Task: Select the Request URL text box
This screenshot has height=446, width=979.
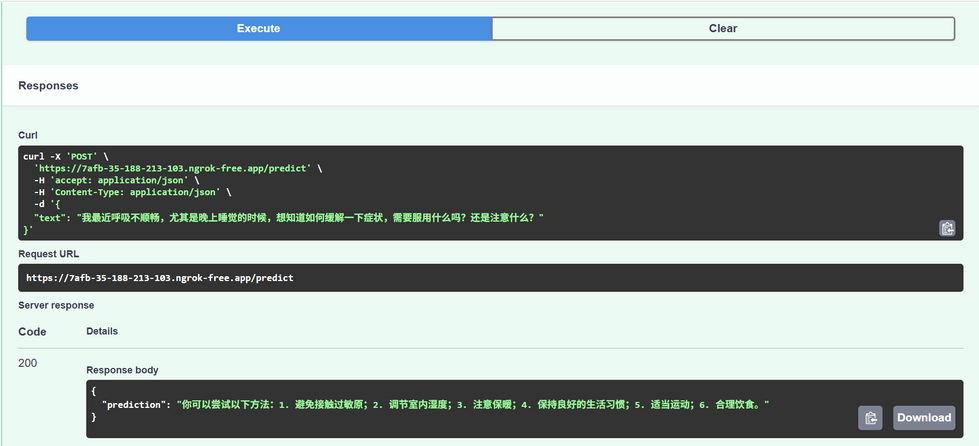Action: click(490, 277)
